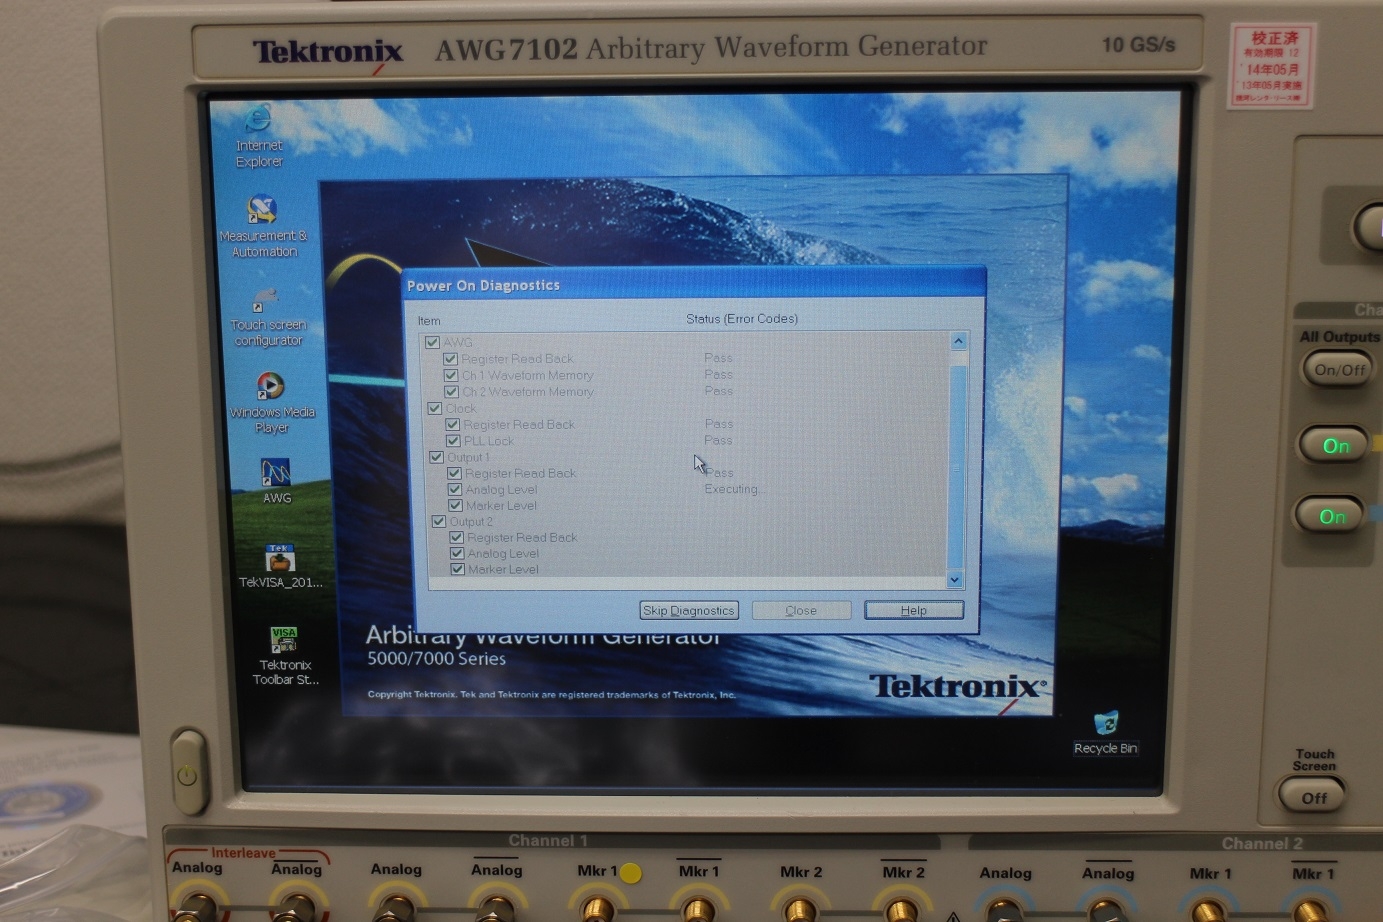Toggle Register Read Back checkbox under Output 1
The width and height of the screenshot is (1383, 922).
[454, 473]
